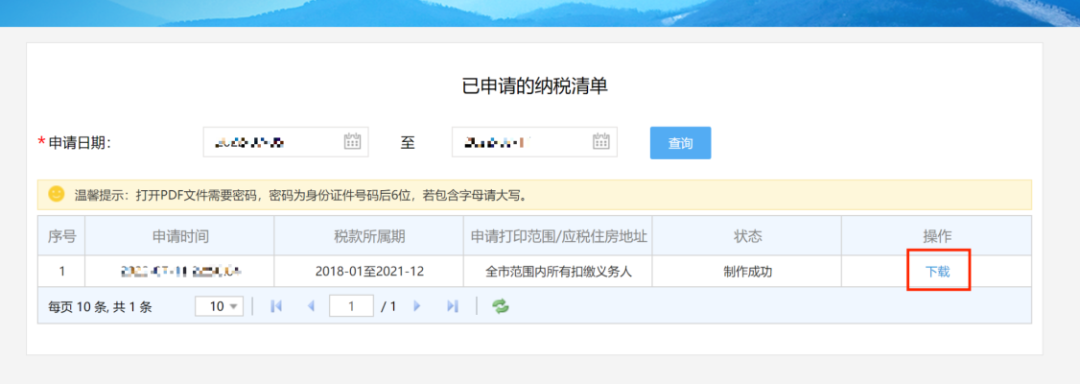Expand the rows-per-page dropdown showing 10

coord(219,306)
